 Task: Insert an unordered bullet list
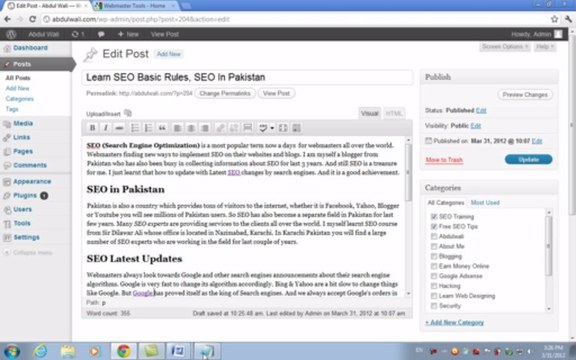click(x=135, y=128)
